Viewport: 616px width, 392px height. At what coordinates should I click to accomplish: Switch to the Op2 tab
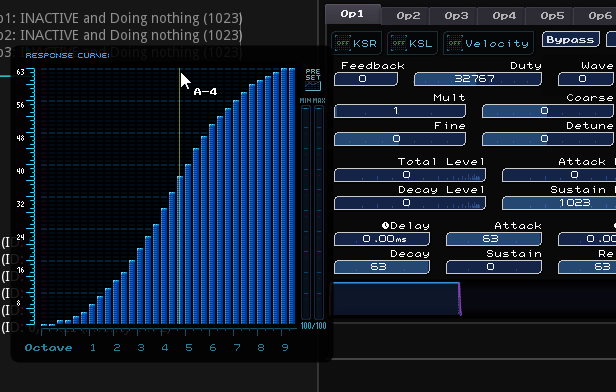click(408, 16)
